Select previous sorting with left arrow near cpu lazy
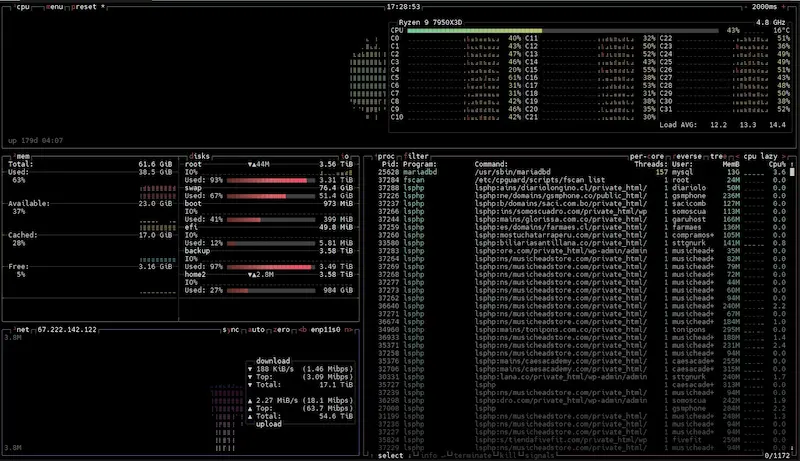Image resolution: width=800 pixels, height=461 pixels. [737, 156]
